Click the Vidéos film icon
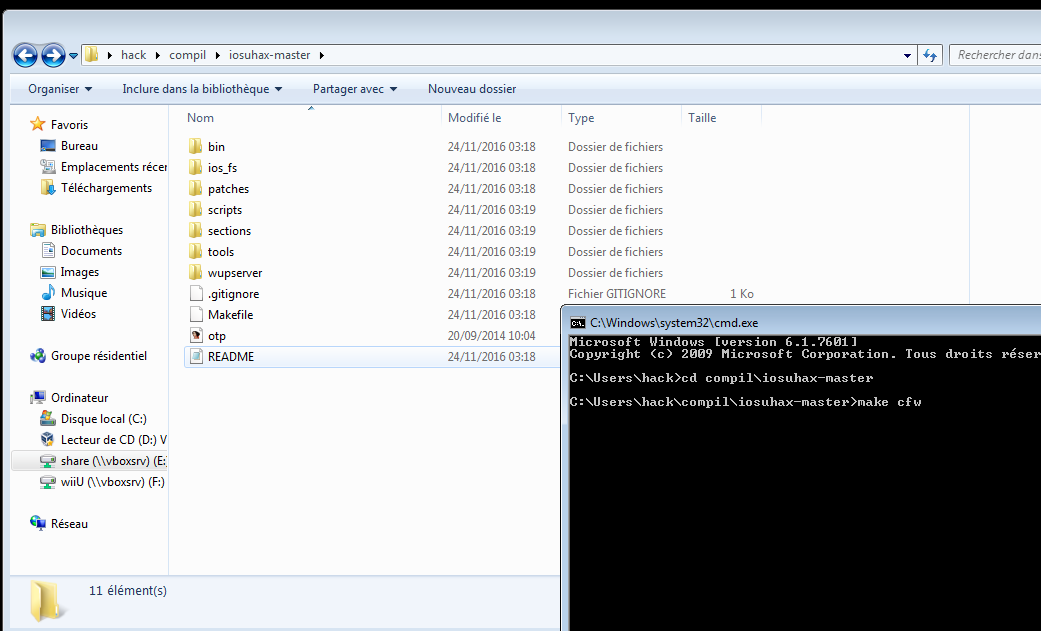Image resolution: width=1041 pixels, height=631 pixels. [48, 314]
